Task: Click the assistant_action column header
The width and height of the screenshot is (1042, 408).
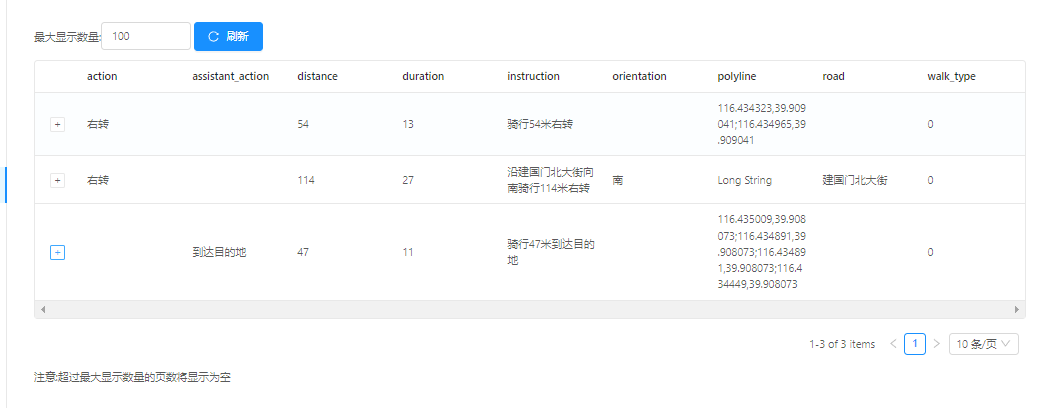Action: pyautogui.click(x=230, y=76)
